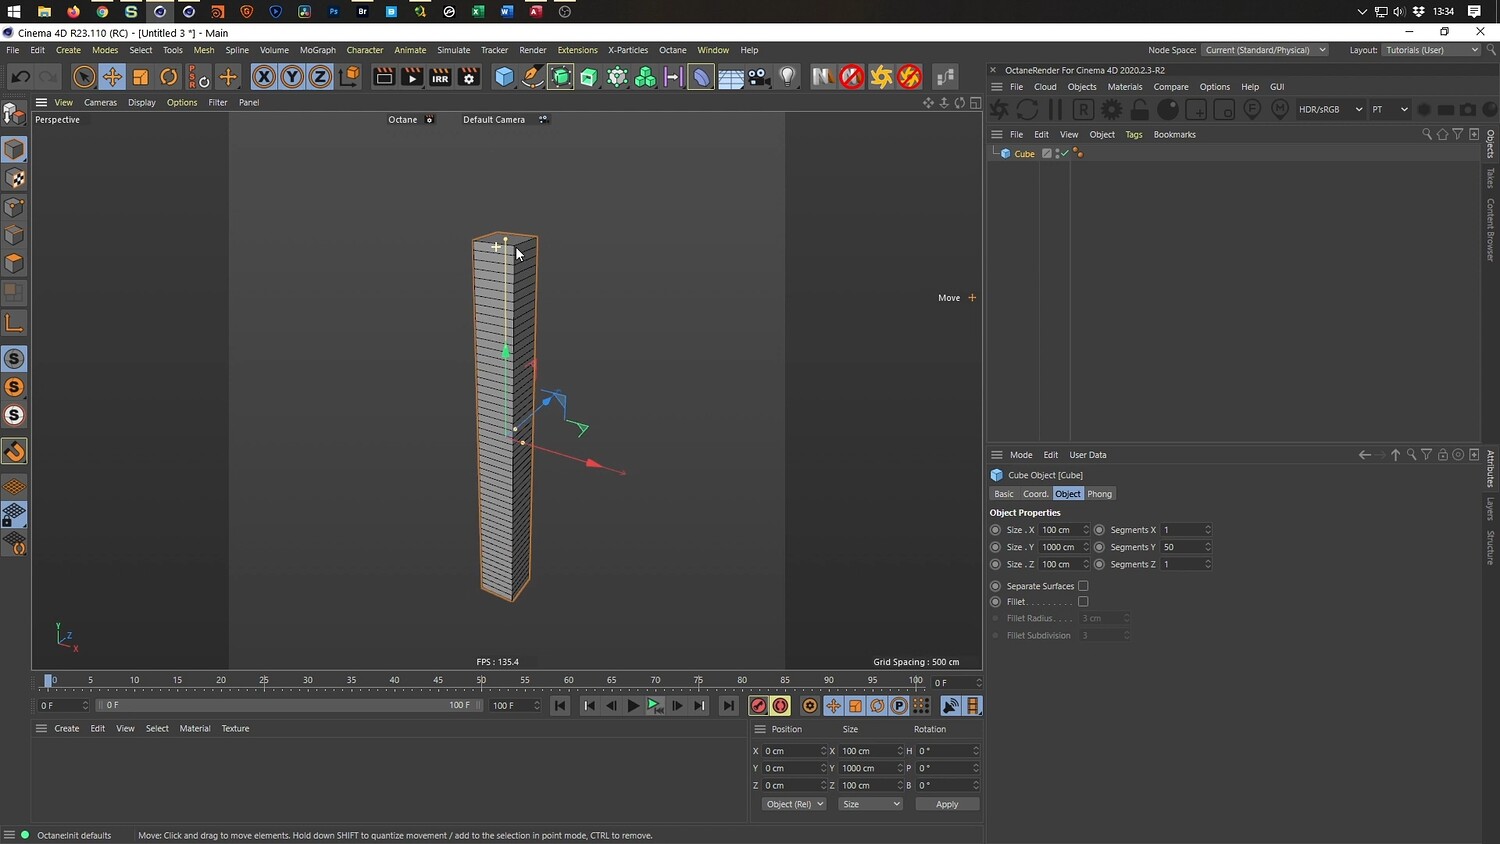Toggle autokeying red circular button
The width and height of the screenshot is (1500, 844).
[x=781, y=706]
